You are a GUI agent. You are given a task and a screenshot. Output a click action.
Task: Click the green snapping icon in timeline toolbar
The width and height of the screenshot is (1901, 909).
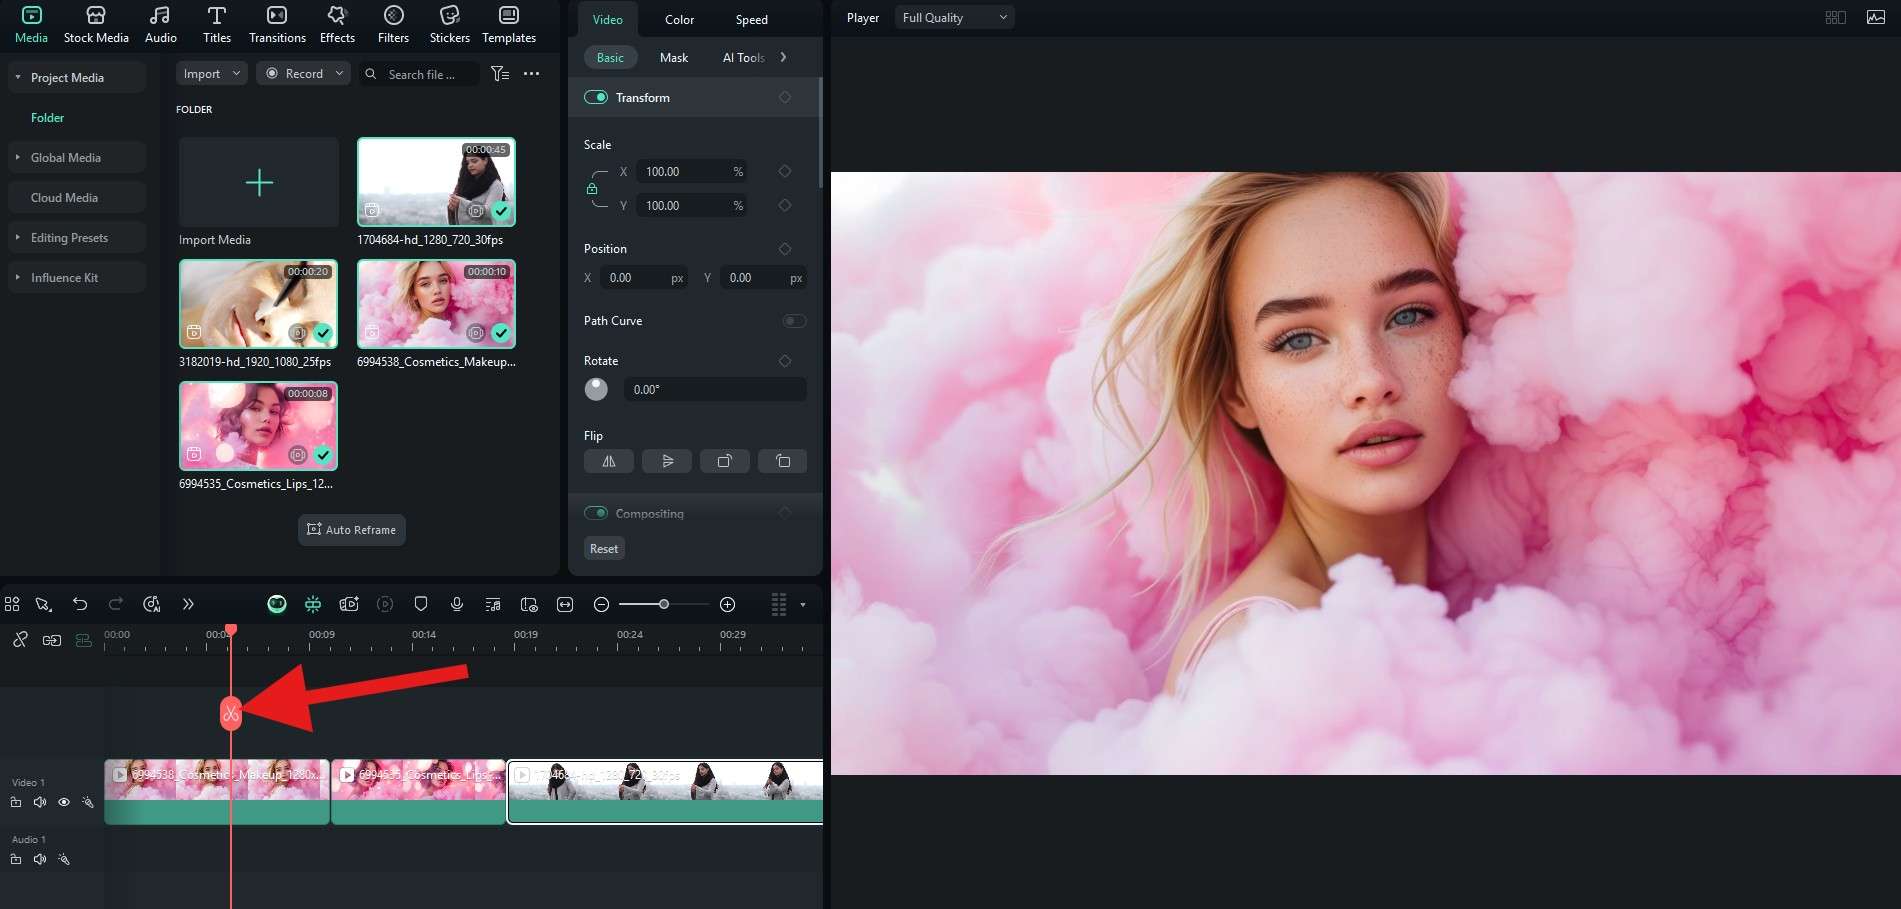[313, 604]
